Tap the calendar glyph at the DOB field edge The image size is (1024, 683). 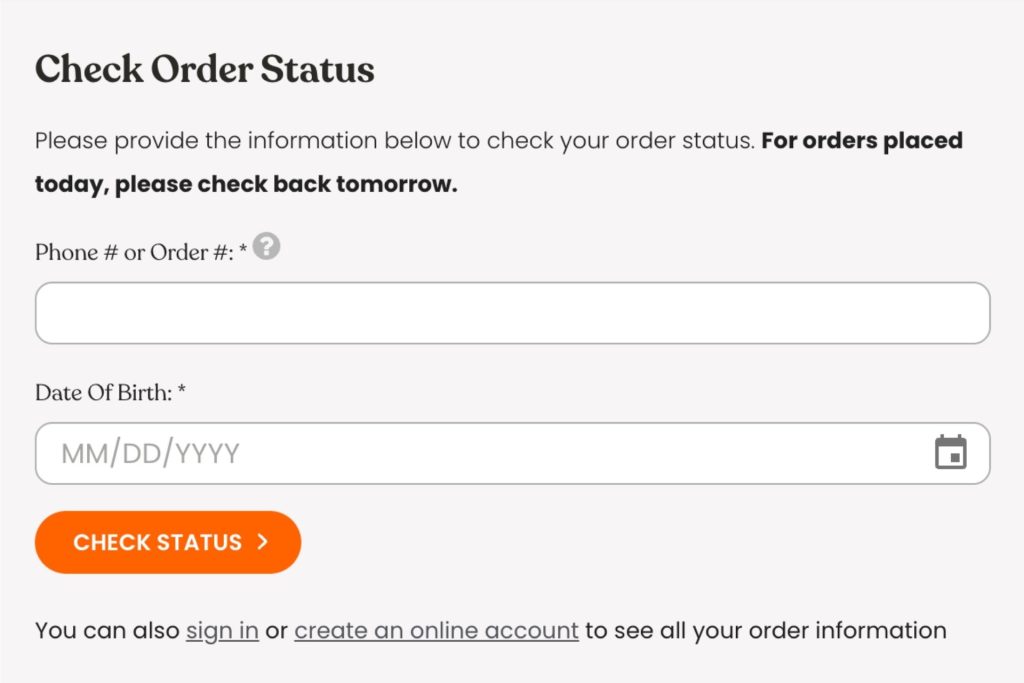coord(953,453)
